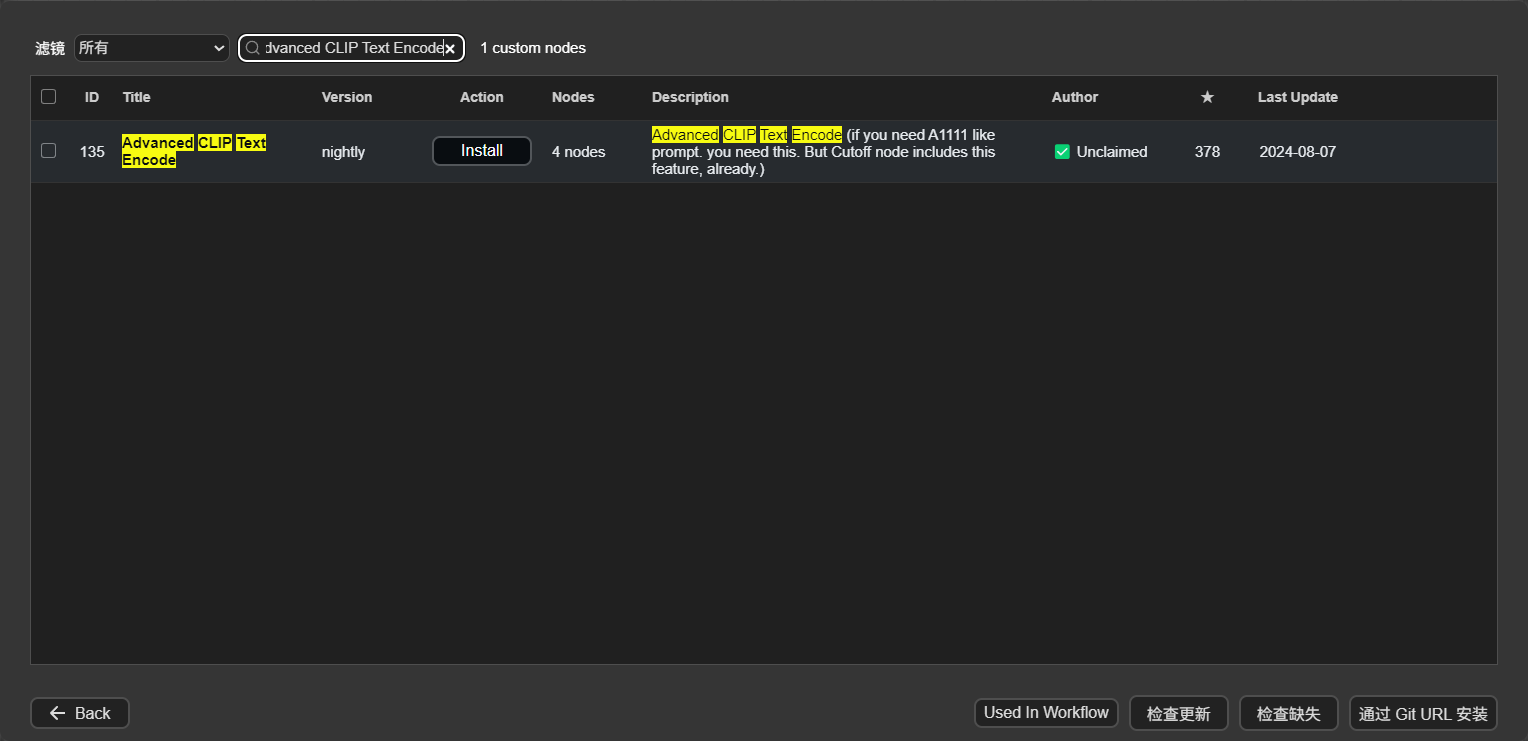The height and width of the screenshot is (741, 1528).
Task: Toggle the select-all checkbox in header
Action: pyautogui.click(x=48, y=97)
